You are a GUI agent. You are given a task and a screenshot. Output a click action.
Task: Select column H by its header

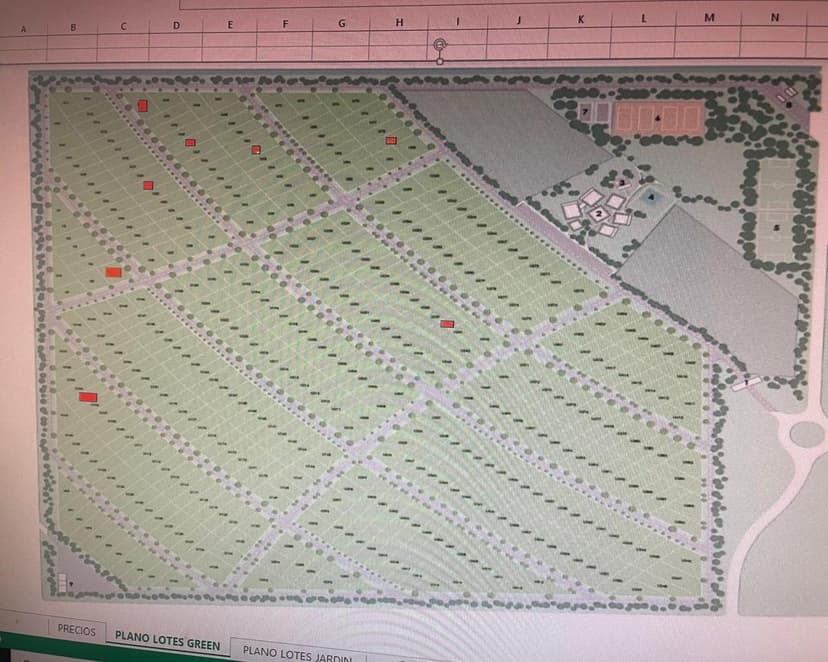(399, 22)
